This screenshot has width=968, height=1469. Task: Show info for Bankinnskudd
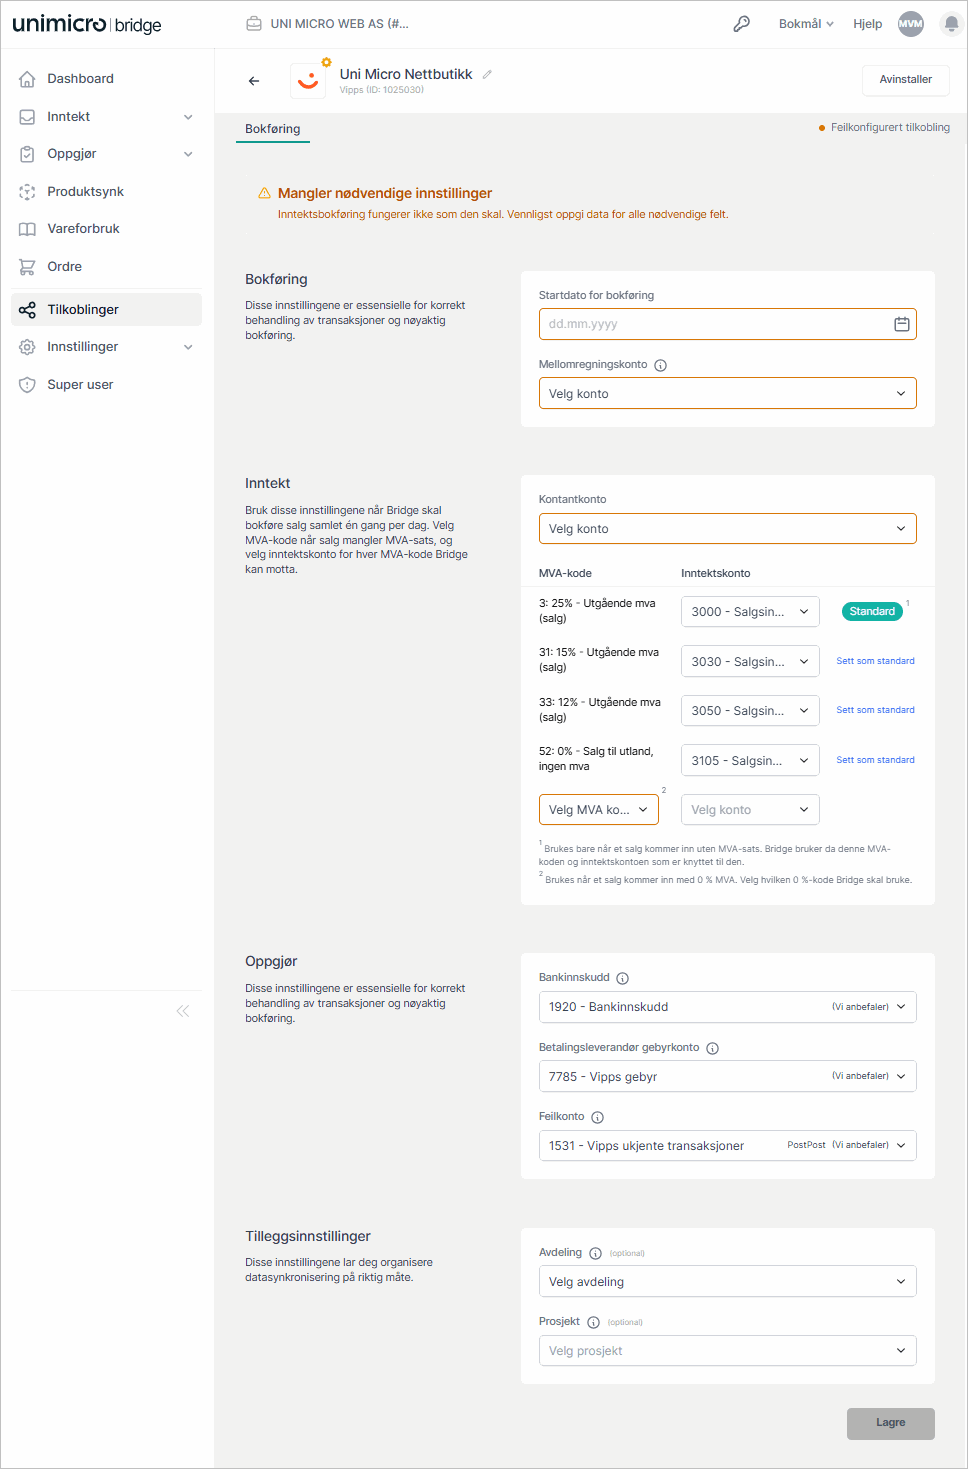622,978
